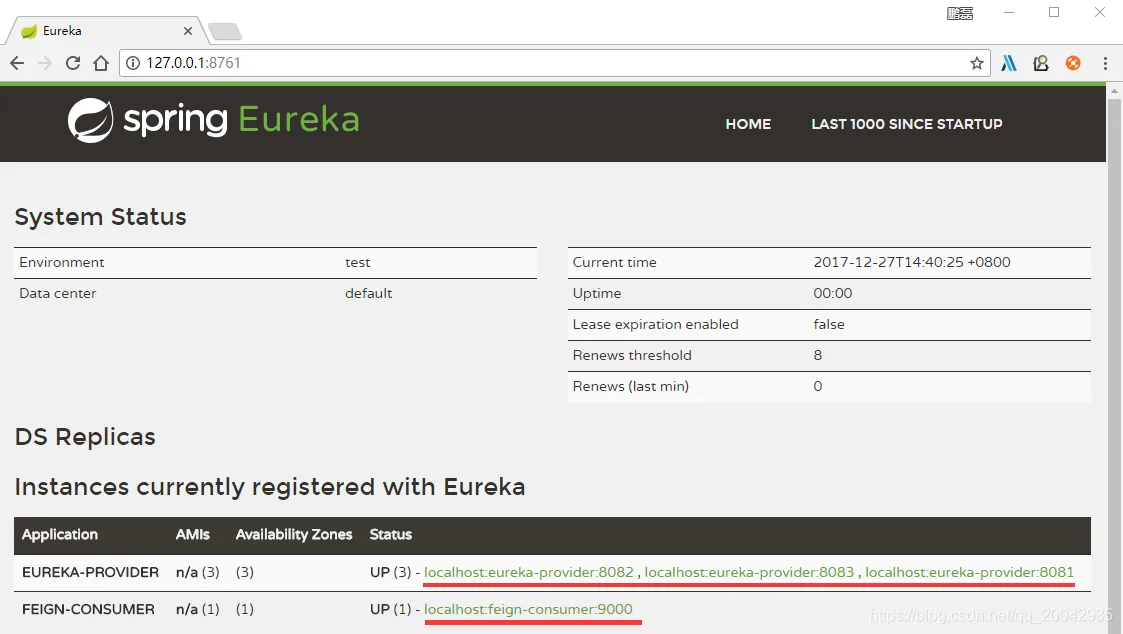Go back using the browser back arrow
Viewport: 1123px width, 634px height.
(17, 63)
